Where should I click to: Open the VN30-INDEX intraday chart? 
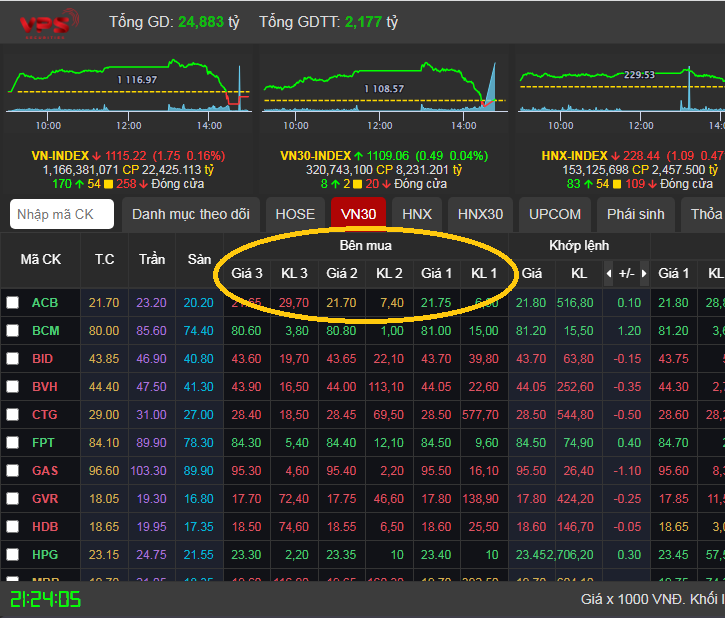[x=385, y=86]
